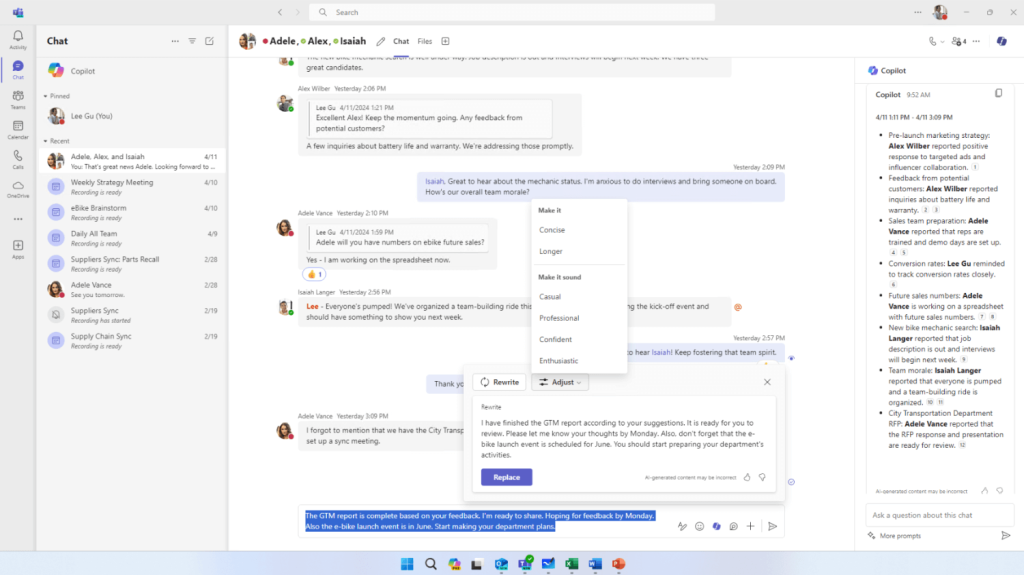Collapse the Pinned chats section
Screen dimensions: 1024x575
click(x=46, y=96)
